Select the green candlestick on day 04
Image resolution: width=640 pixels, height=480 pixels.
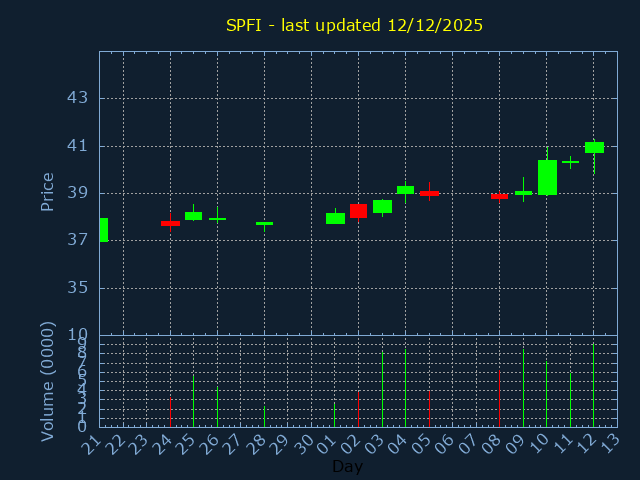click(x=405, y=189)
